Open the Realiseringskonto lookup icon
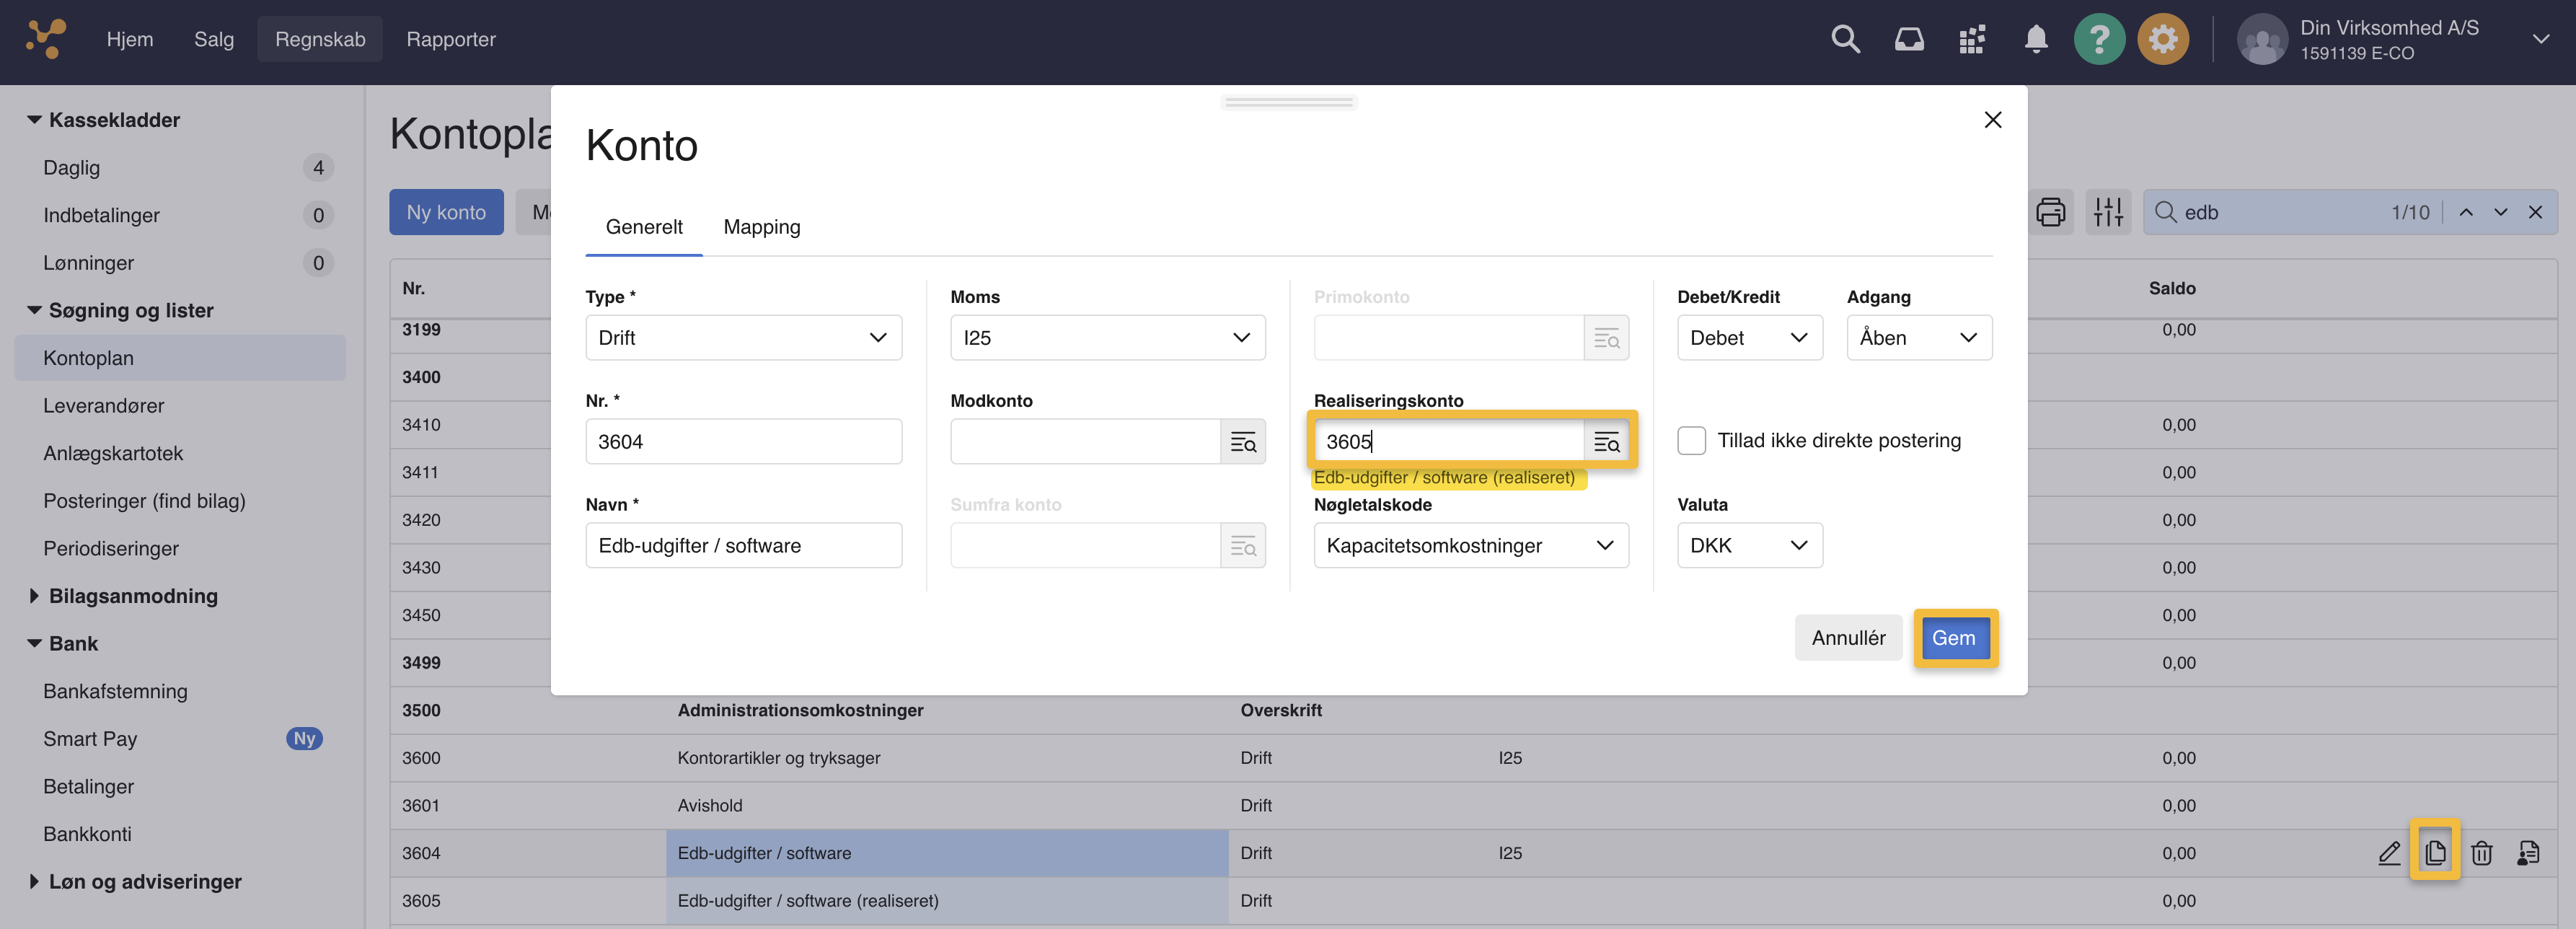Screen dimensions: 2576x929 1606,442
